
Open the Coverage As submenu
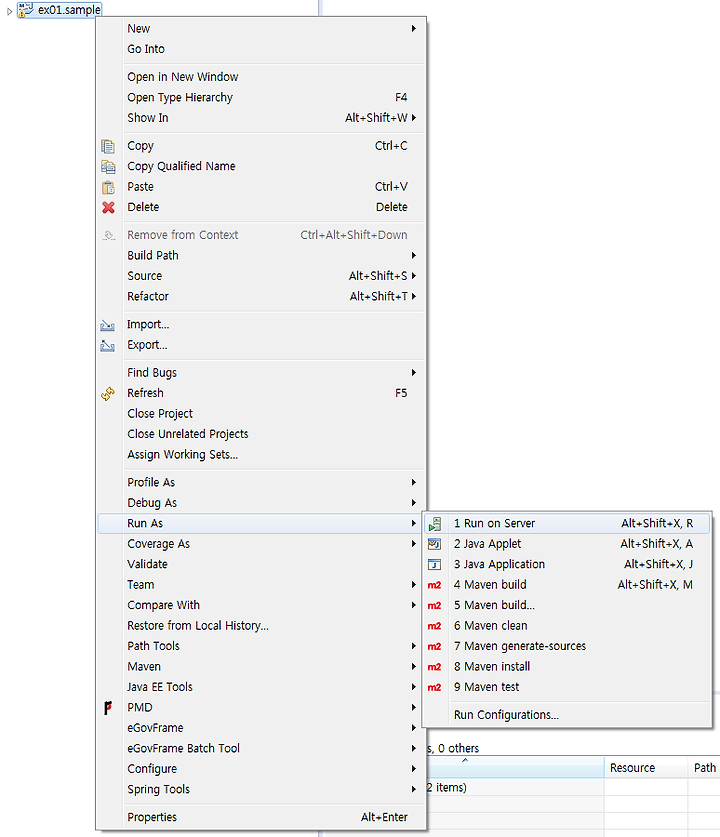(262, 544)
